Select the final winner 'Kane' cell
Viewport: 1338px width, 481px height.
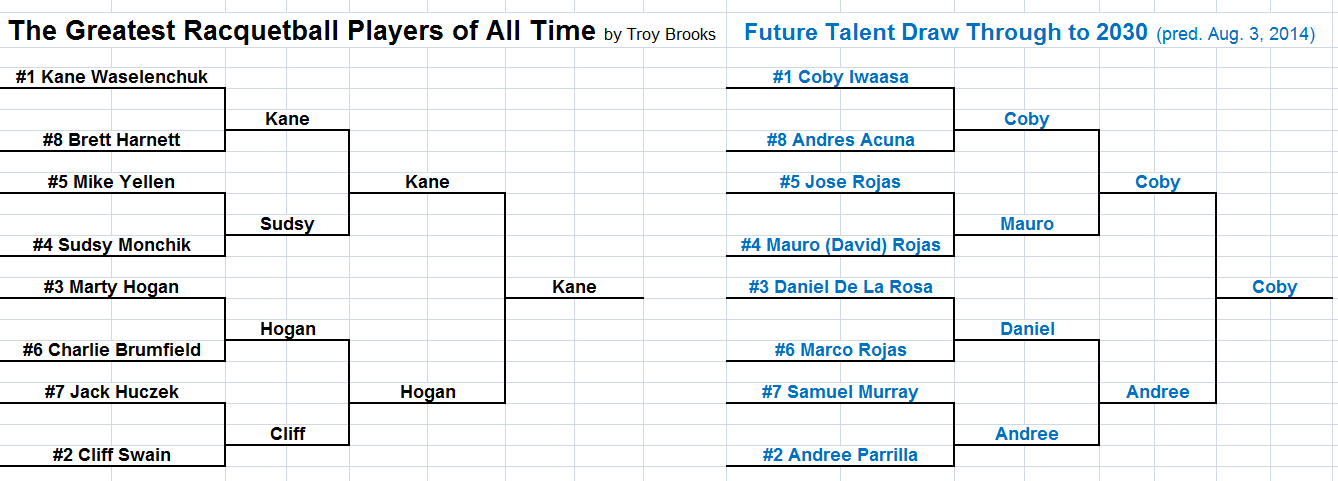coord(574,287)
